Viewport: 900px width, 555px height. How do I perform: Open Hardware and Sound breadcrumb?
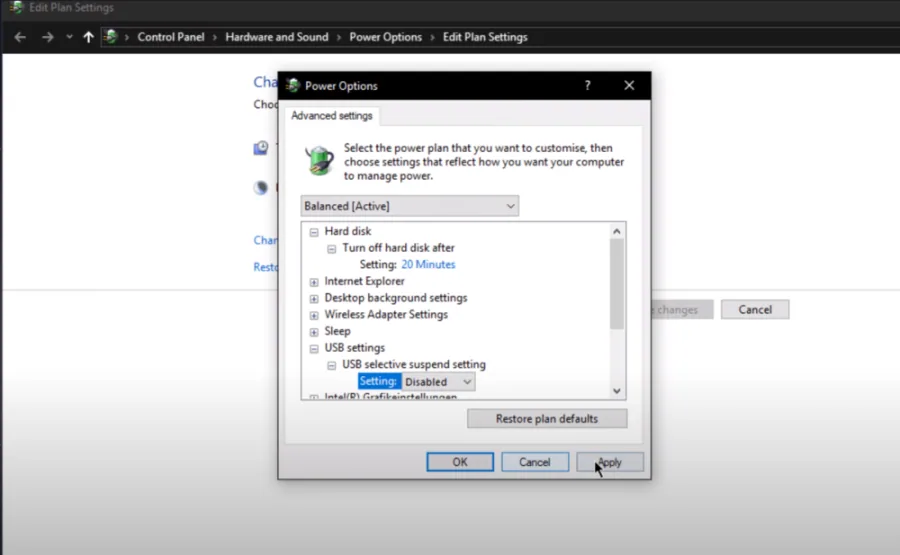pyautogui.click(x=277, y=37)
